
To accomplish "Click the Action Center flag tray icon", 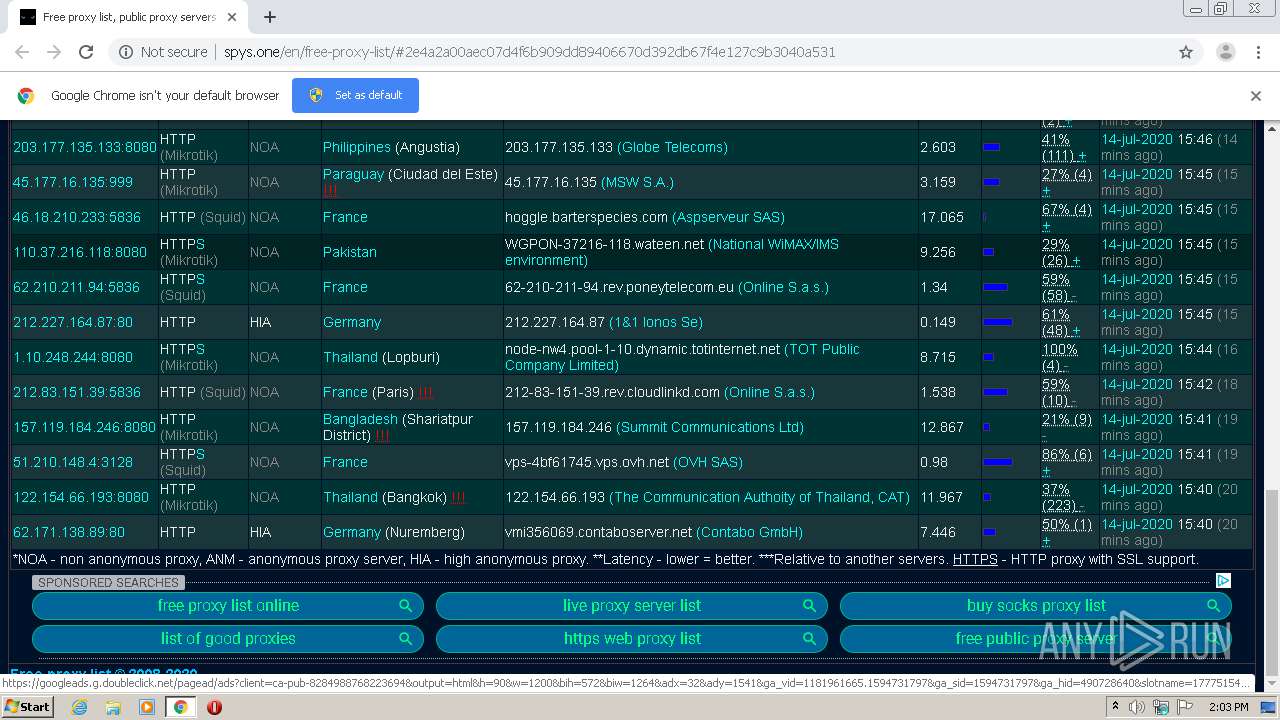I will tap(1184, 707).
